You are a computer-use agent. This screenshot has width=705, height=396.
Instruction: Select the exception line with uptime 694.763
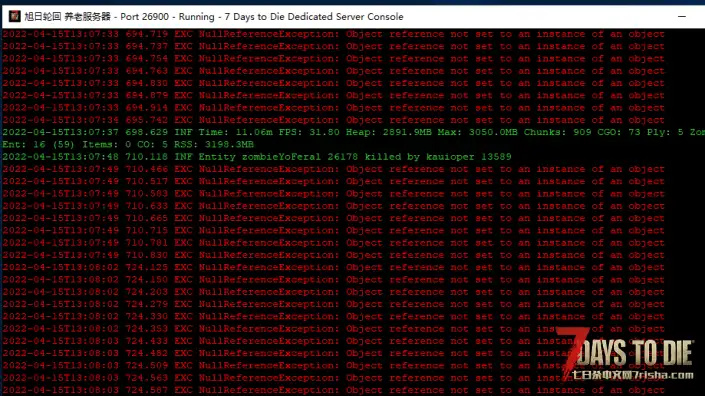[333, 71]
